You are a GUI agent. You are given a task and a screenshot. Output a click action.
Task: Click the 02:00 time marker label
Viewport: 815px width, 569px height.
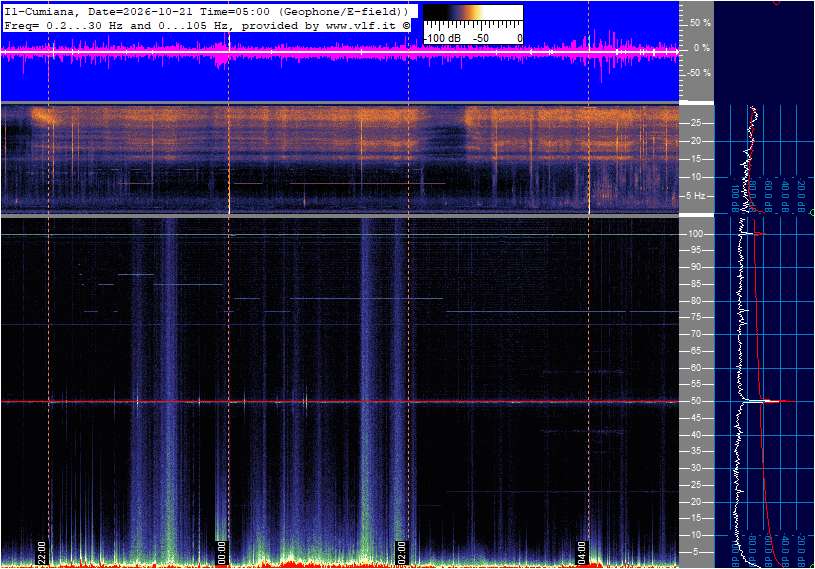[401, 552]
